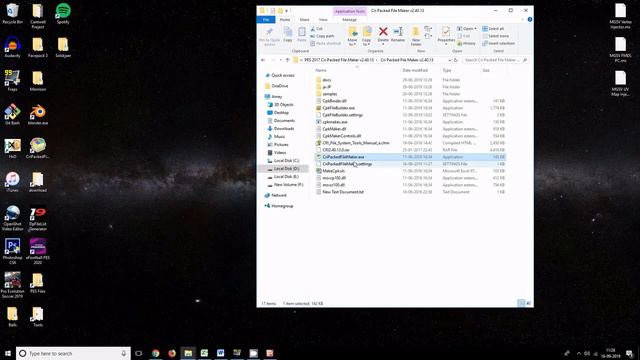This screenshot has width=640, height=360.
Task: Click the Up one level arrow
Action: (x=287, y=60)
